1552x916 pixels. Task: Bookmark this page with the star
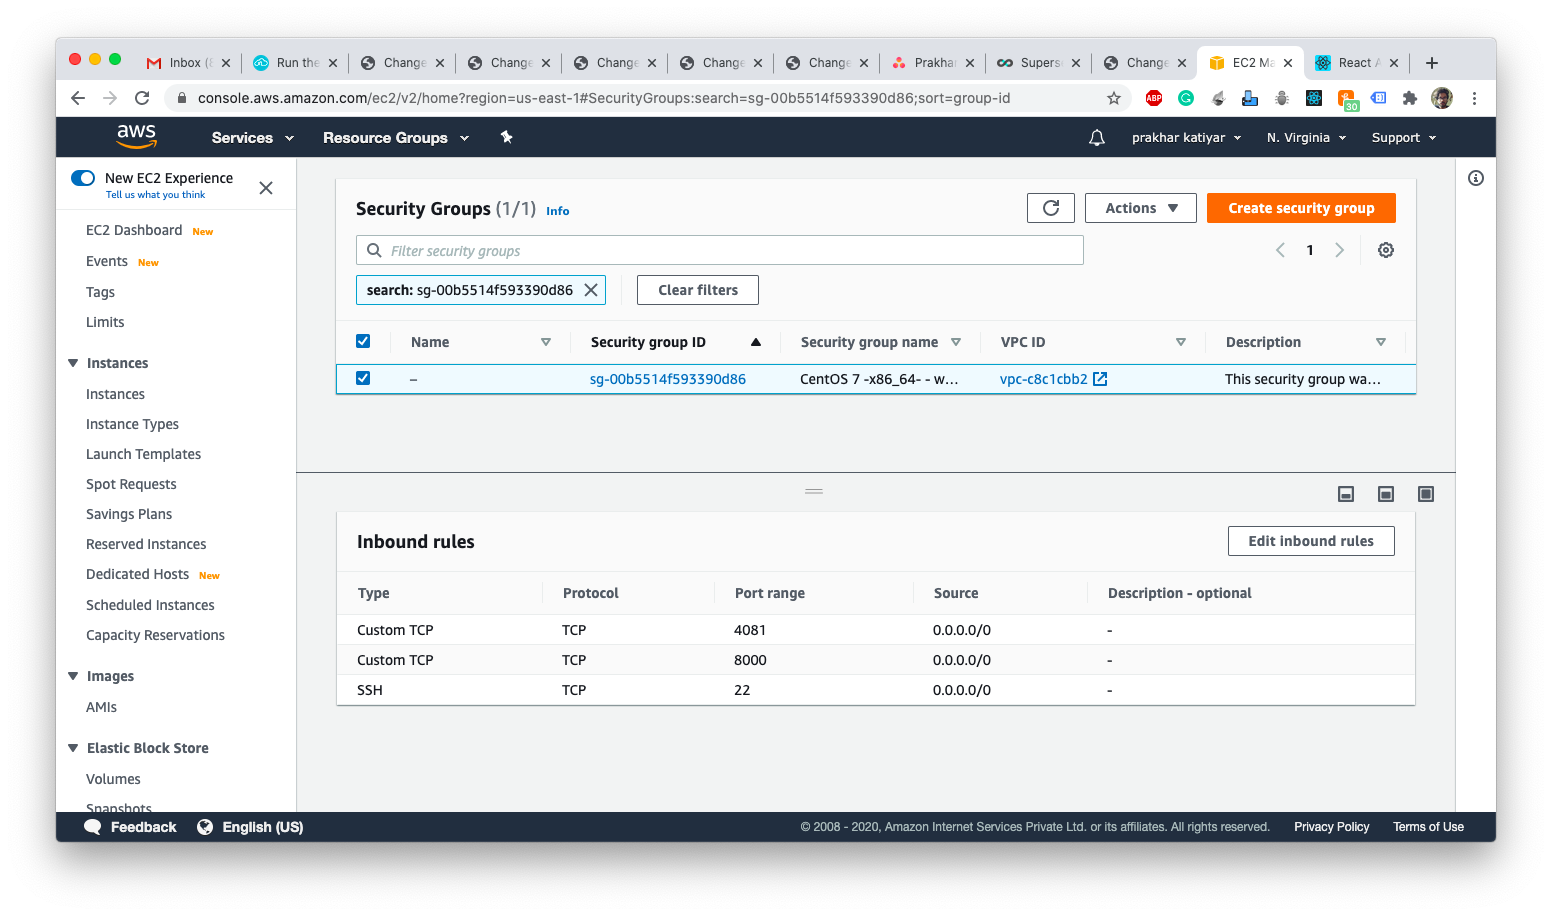[1114, 98]
